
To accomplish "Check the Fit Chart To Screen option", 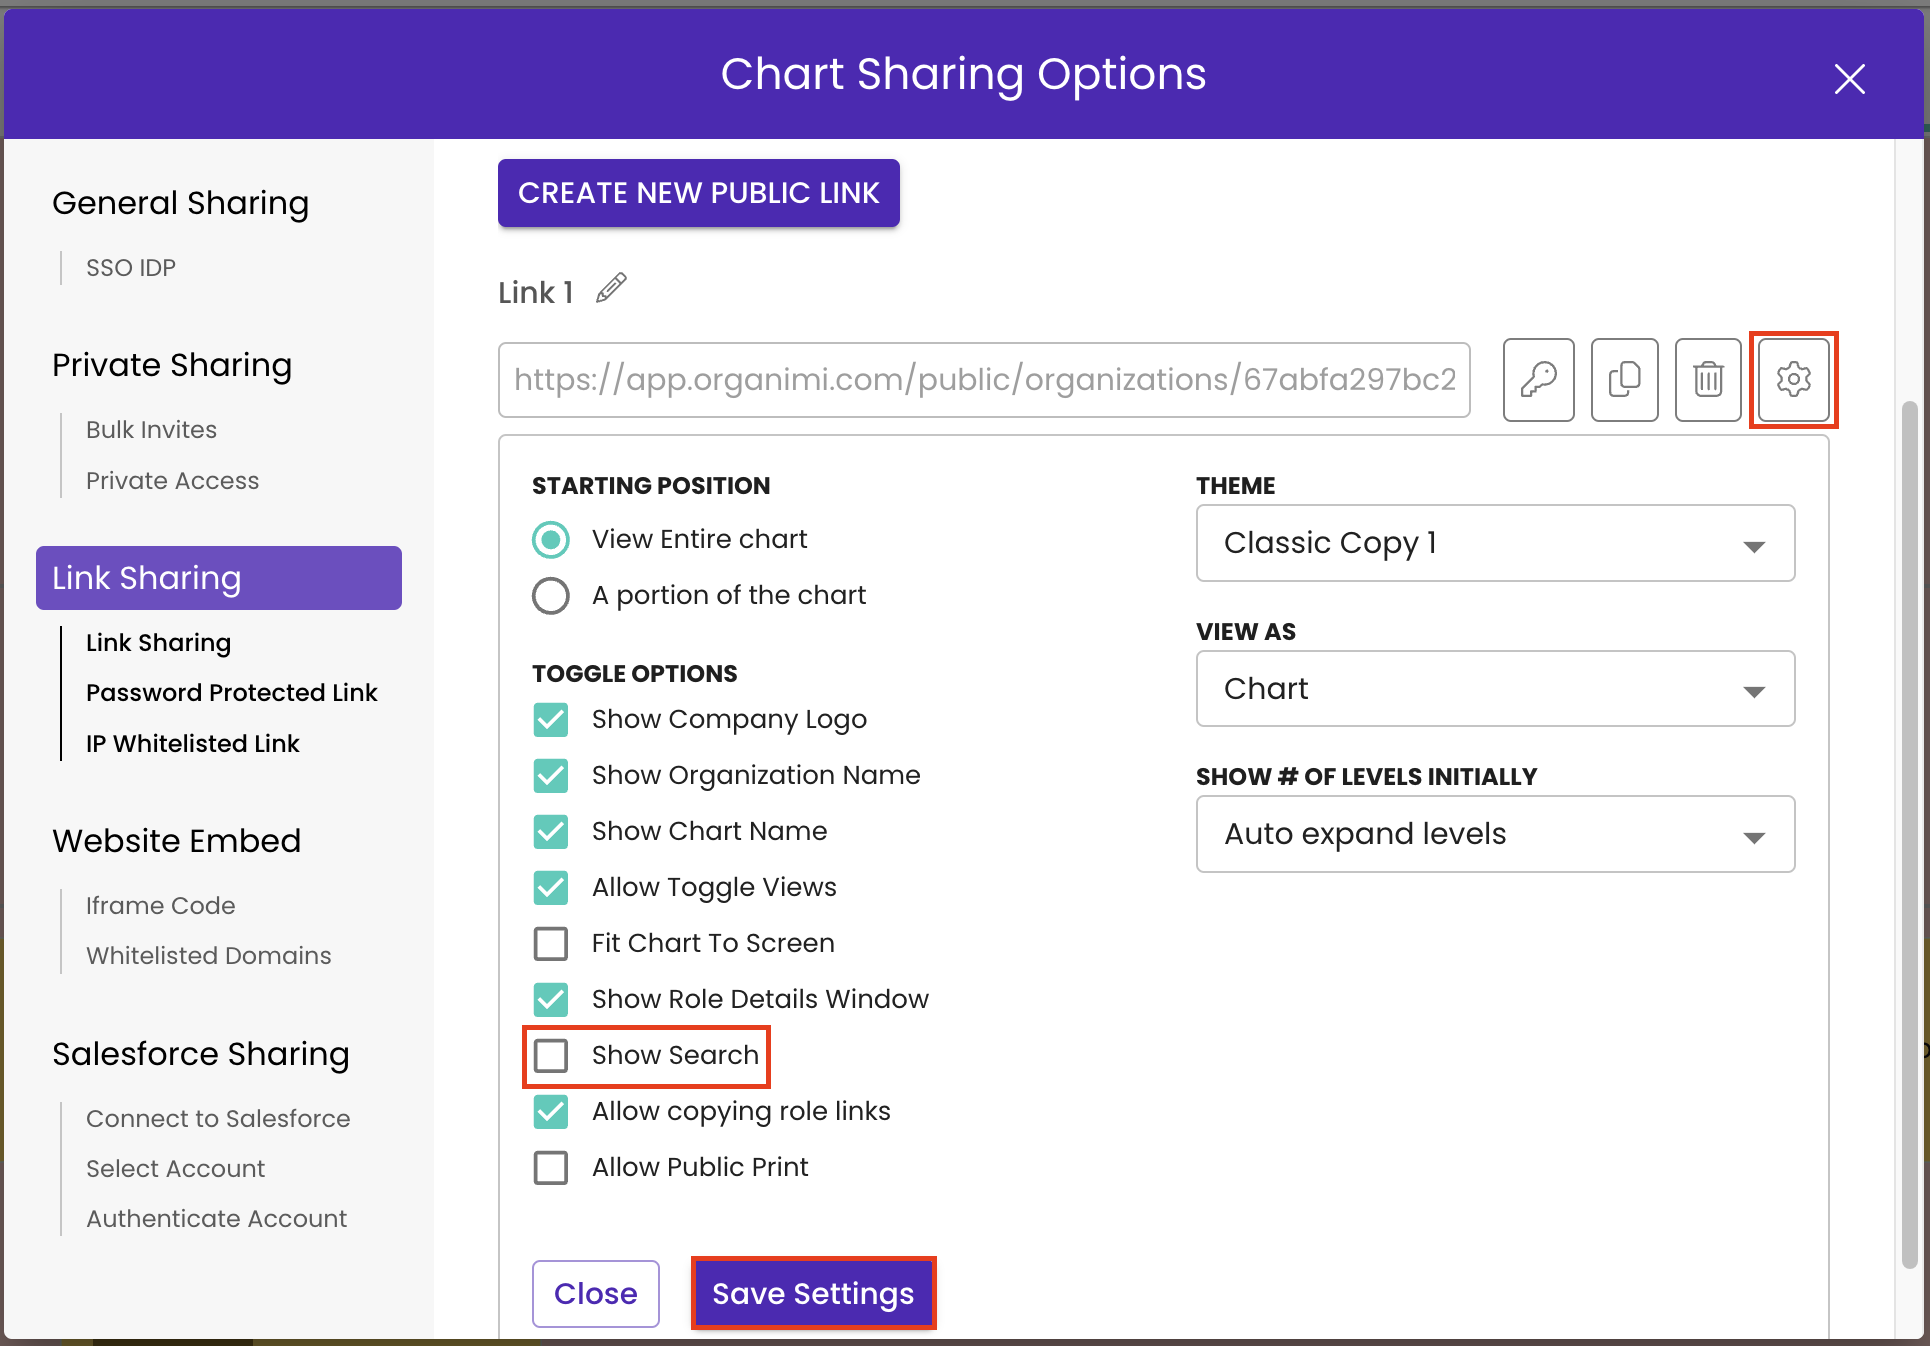I will (551, 943).
